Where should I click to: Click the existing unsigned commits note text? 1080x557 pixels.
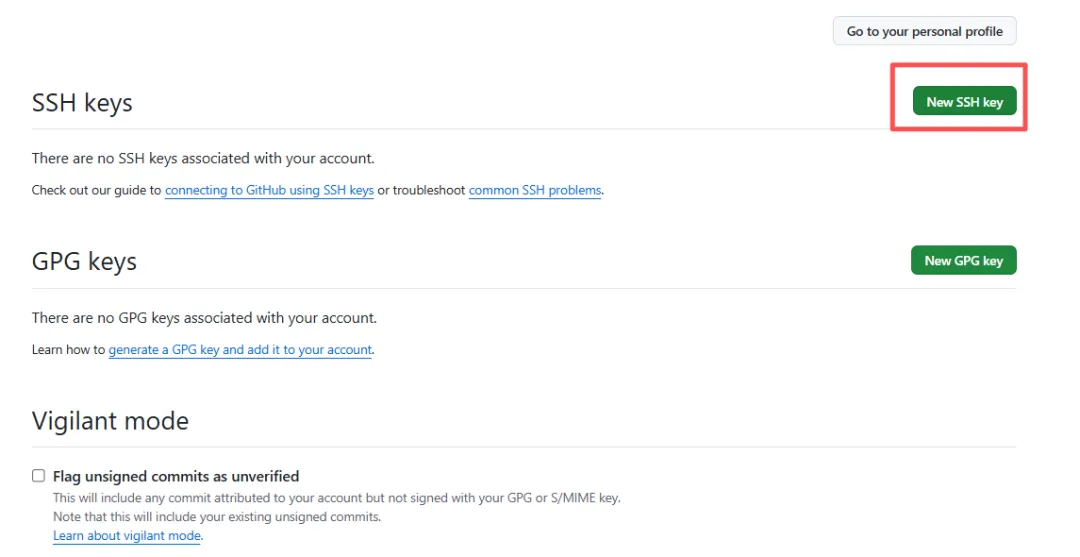click(217, 517)
